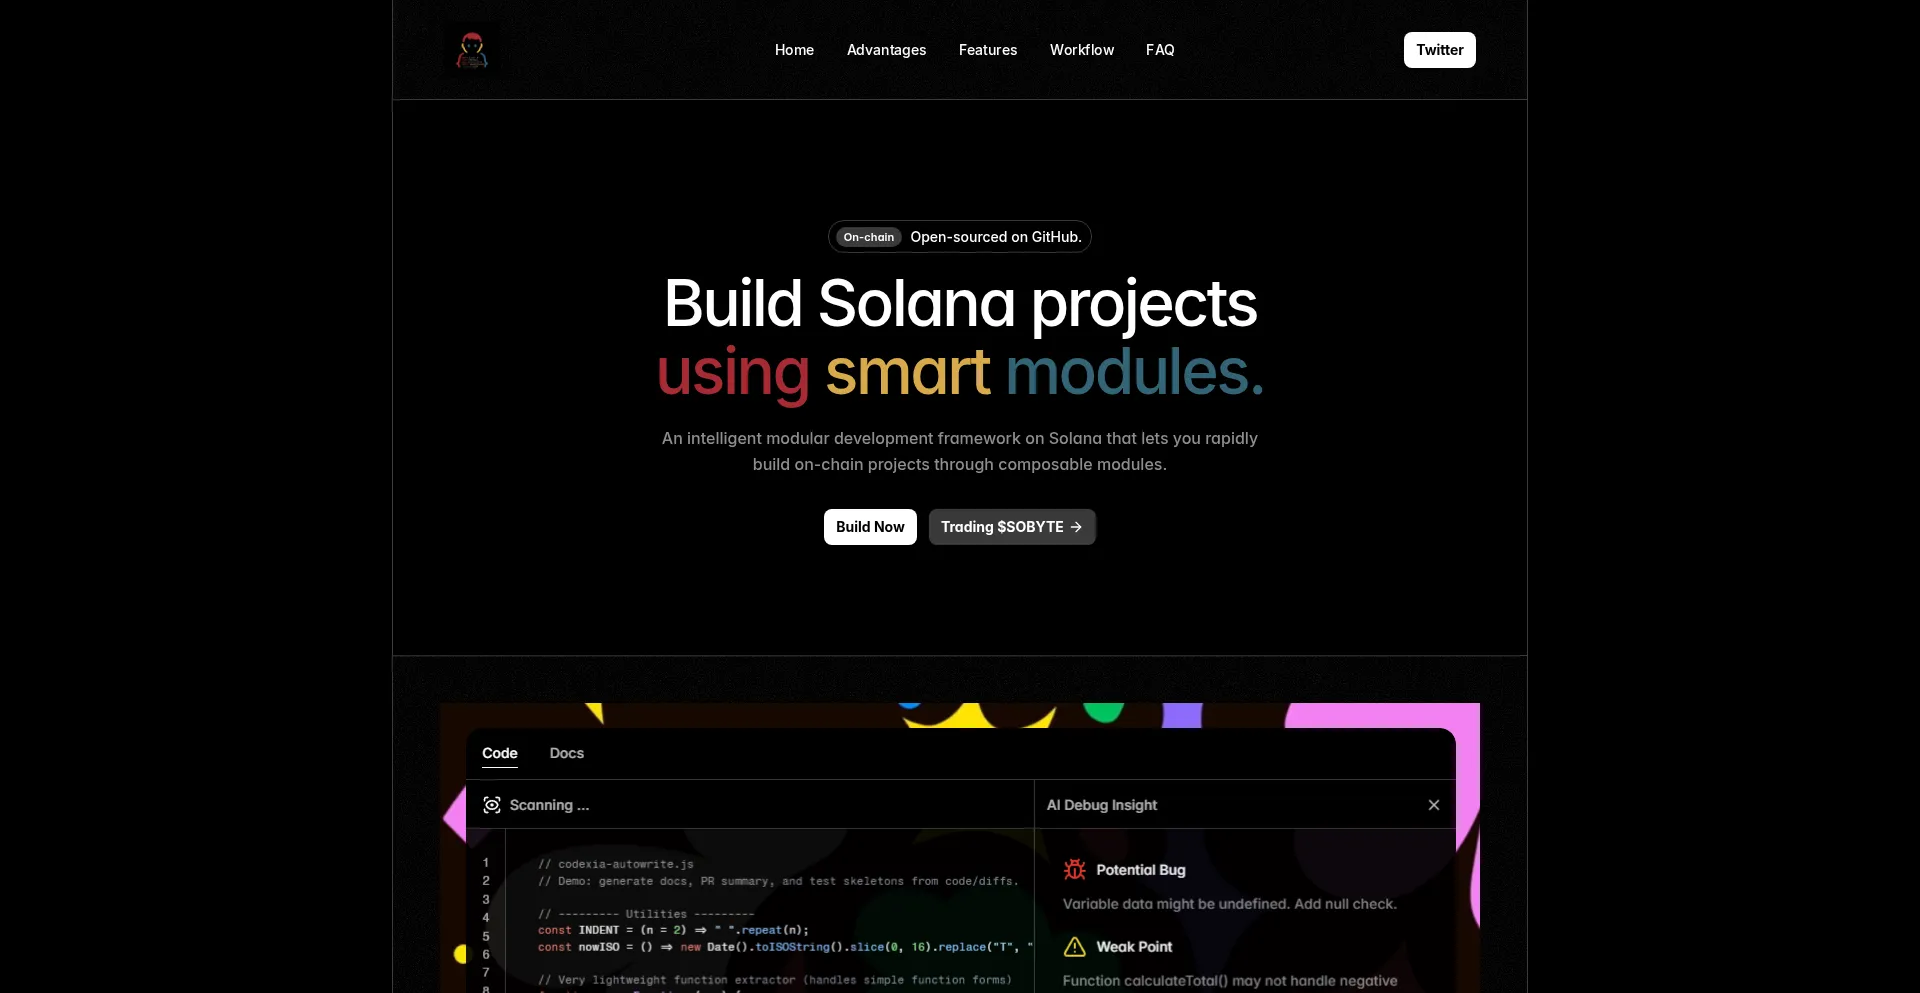Screen dimensions: 1920x993
Task: Switch to the Docs tab
Action: tap(566, 753)
